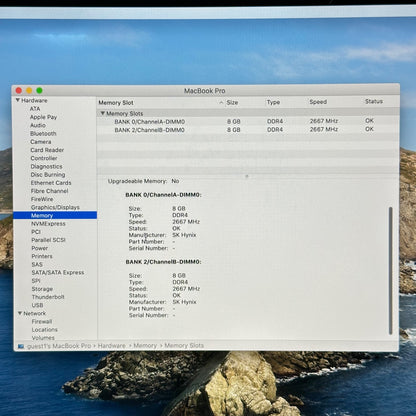Collapse the Network section triangle
The height and width of the screenshot is (416, 416).
point(20,313)
